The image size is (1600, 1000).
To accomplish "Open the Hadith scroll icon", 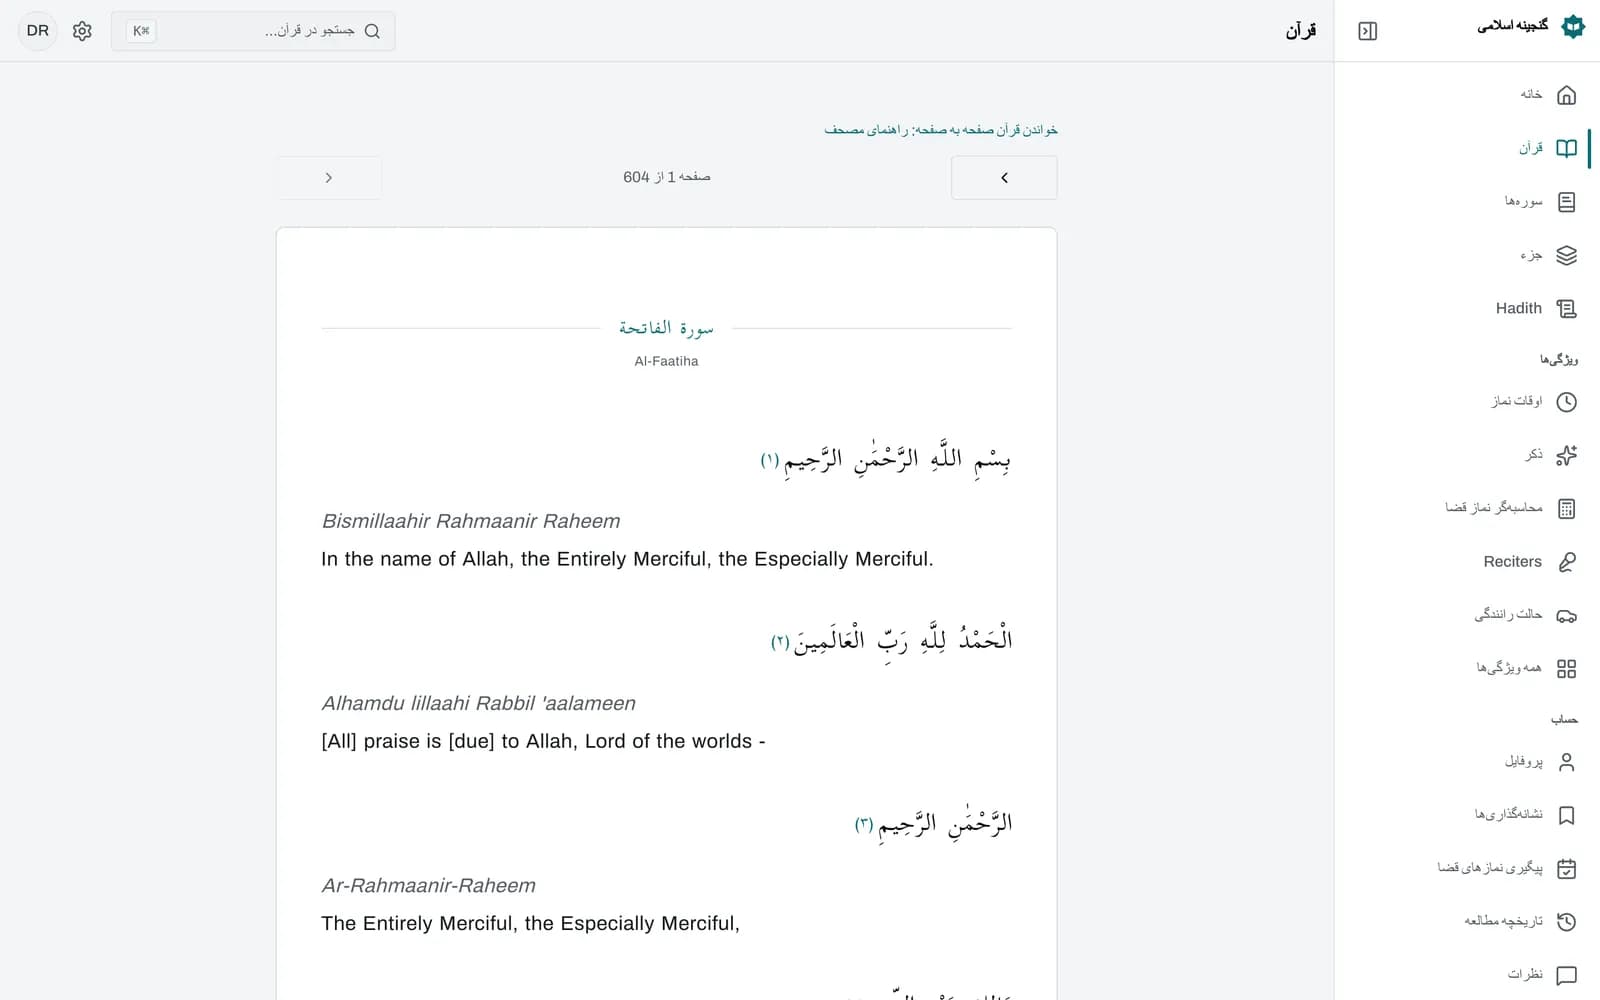I will point(1566,309).
